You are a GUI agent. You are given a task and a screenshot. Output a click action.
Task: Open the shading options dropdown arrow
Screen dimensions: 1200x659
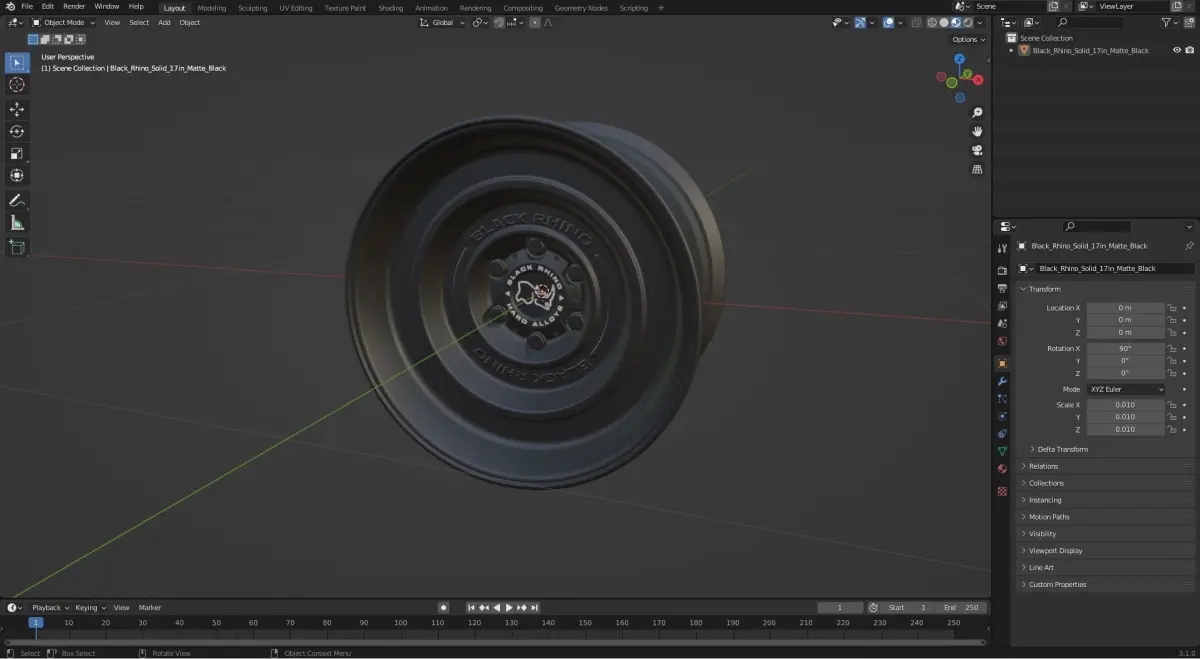(982, 22)
